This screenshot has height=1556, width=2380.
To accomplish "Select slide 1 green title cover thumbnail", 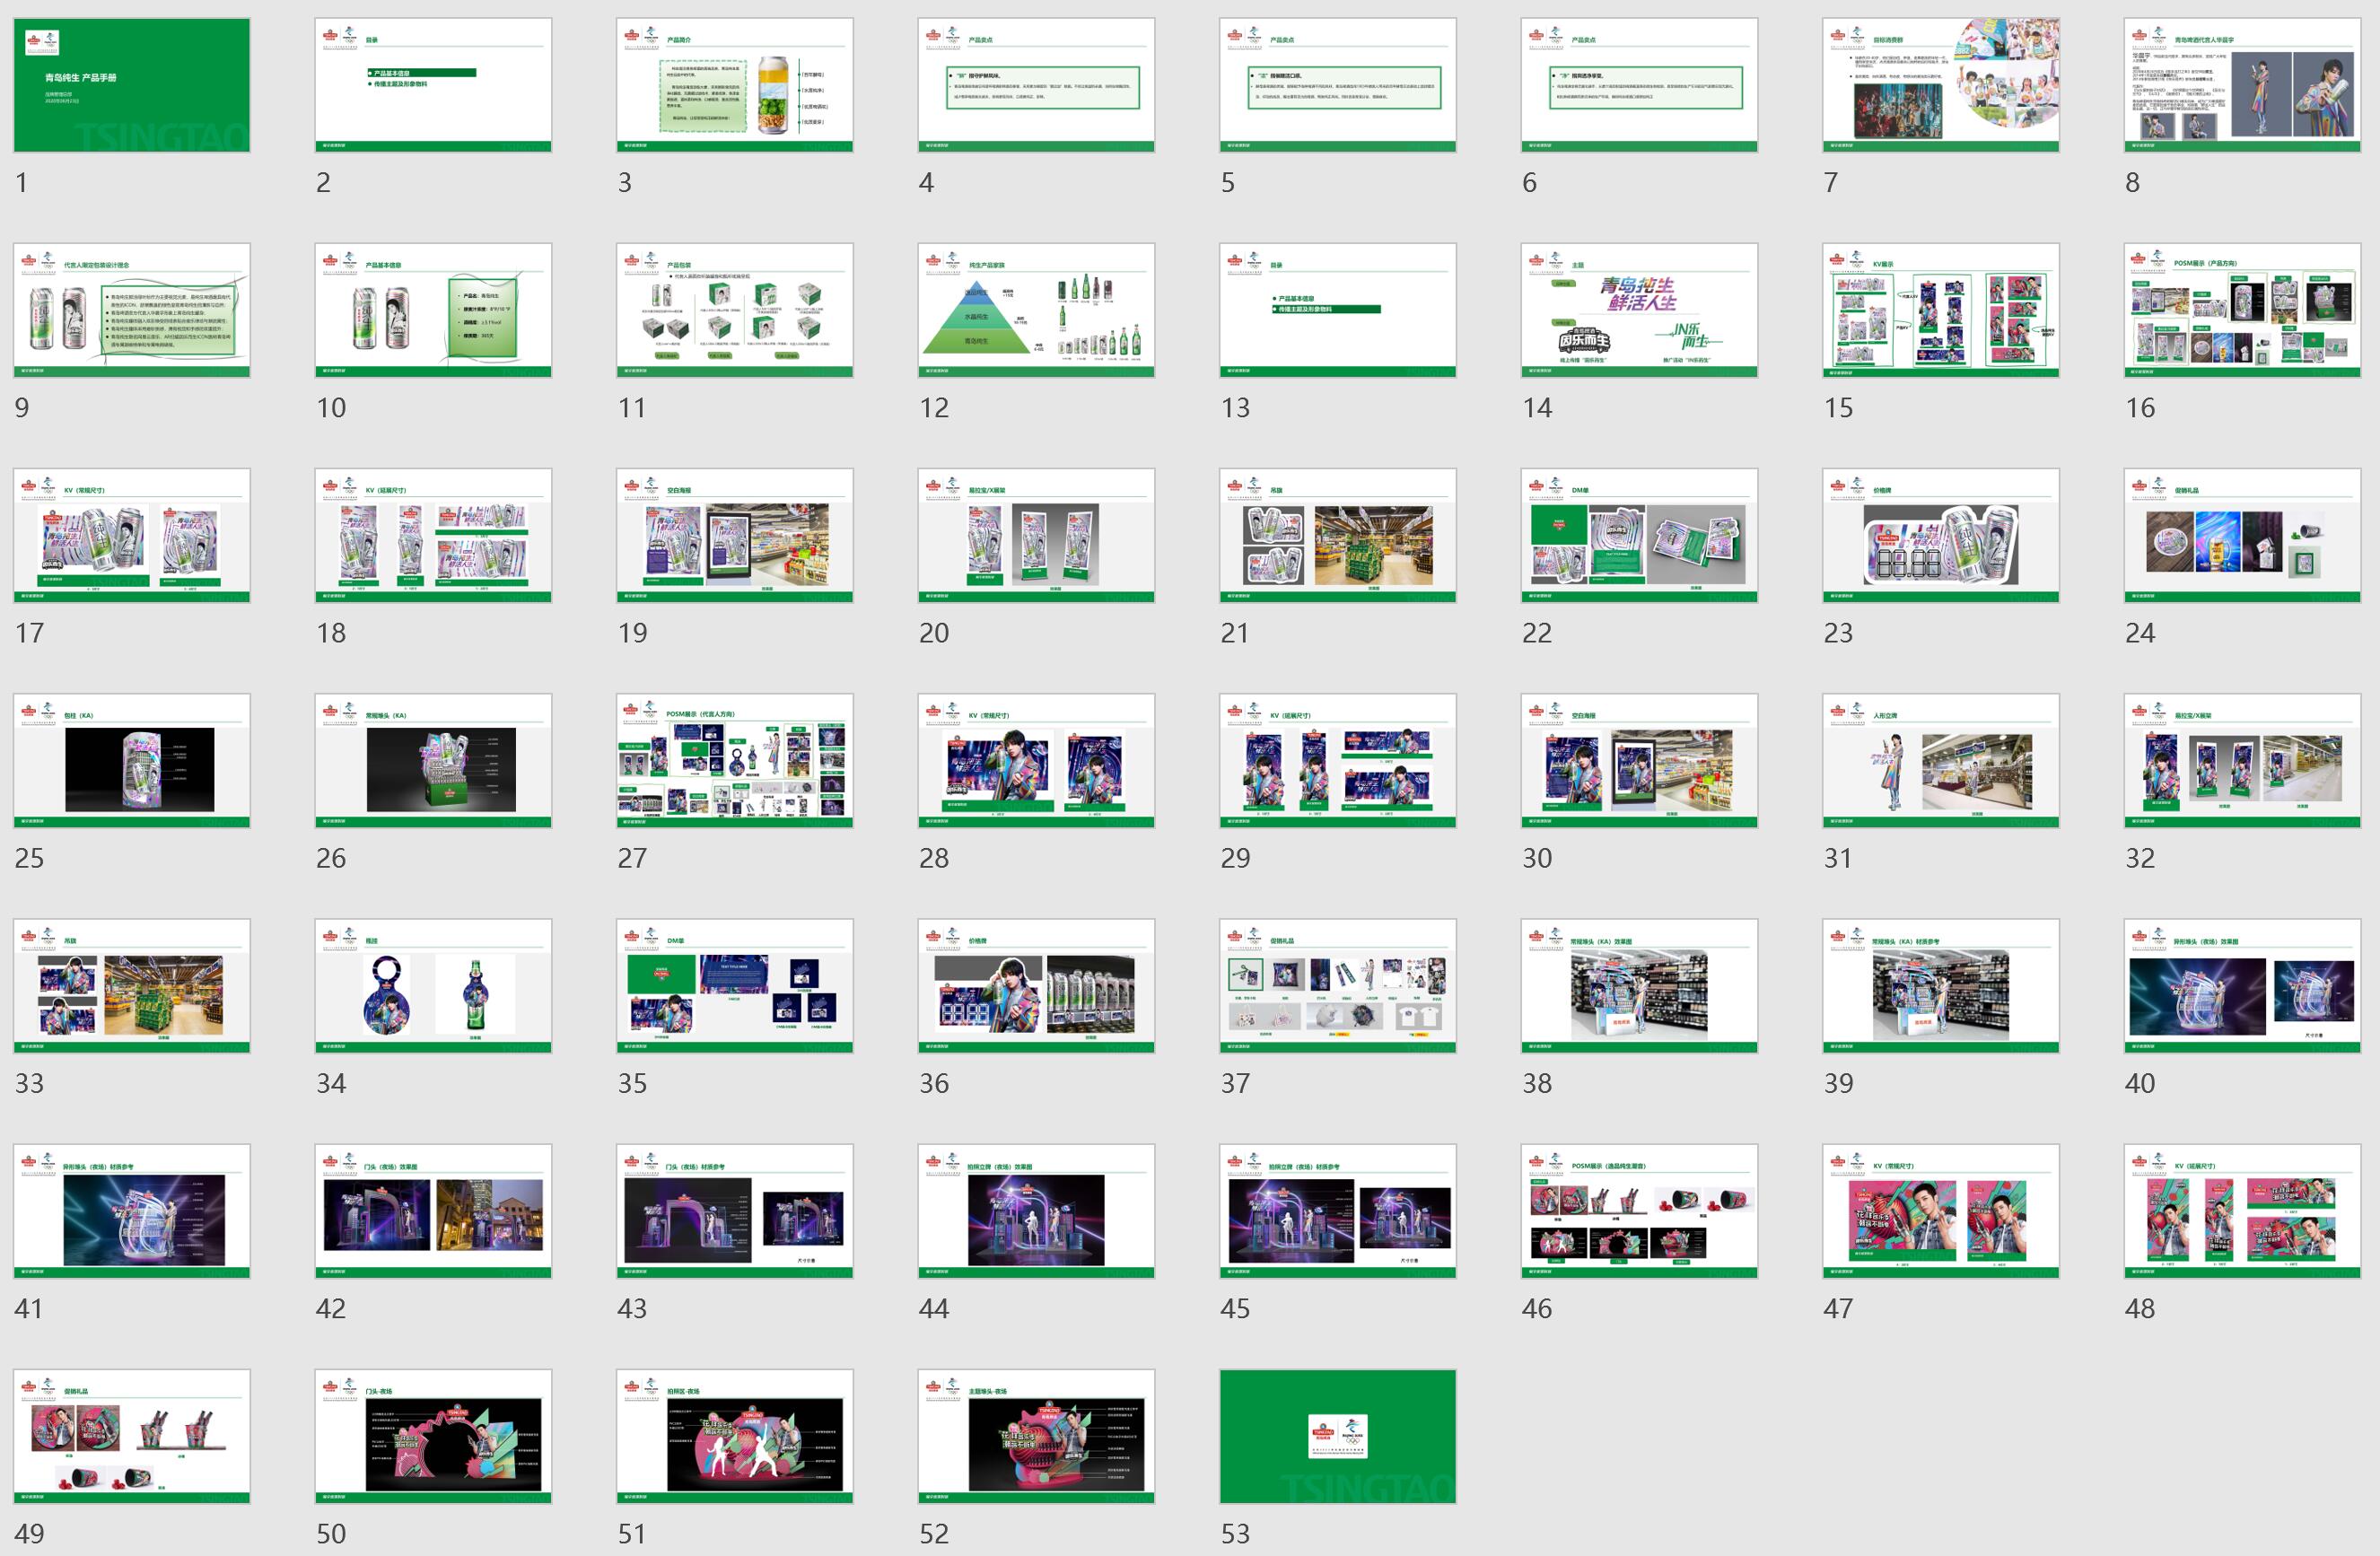I will click(x=132, y=85).
